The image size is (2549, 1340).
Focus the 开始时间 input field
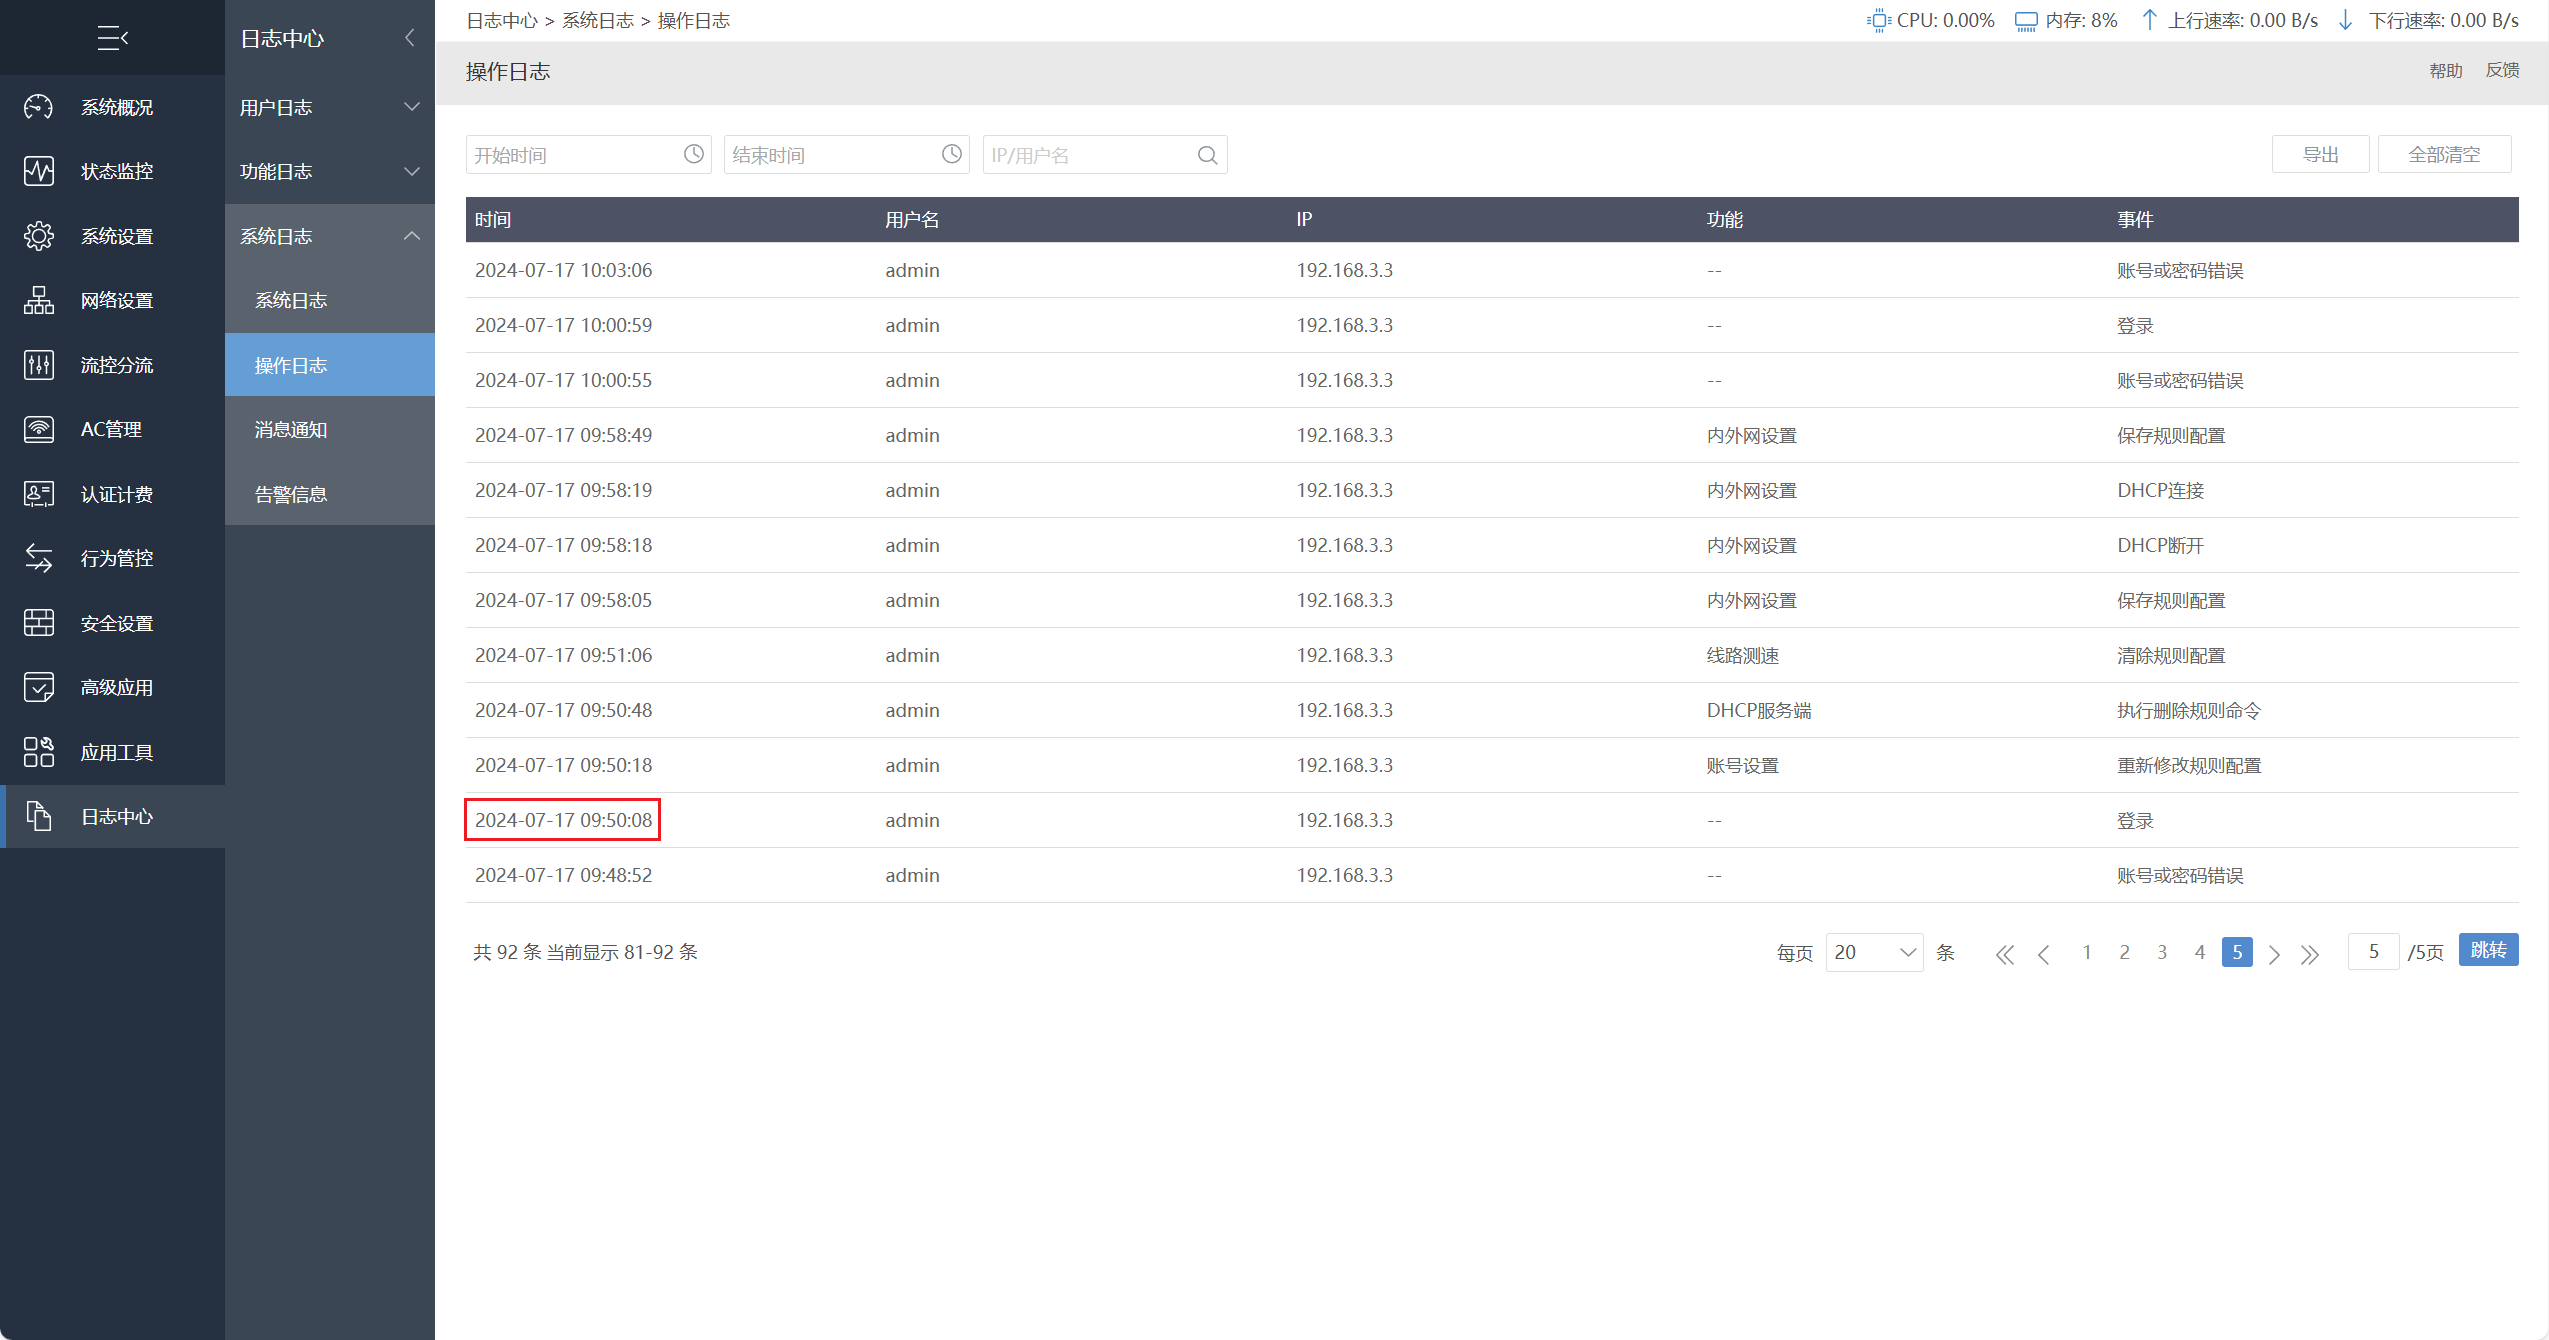[x=588, y=154]
